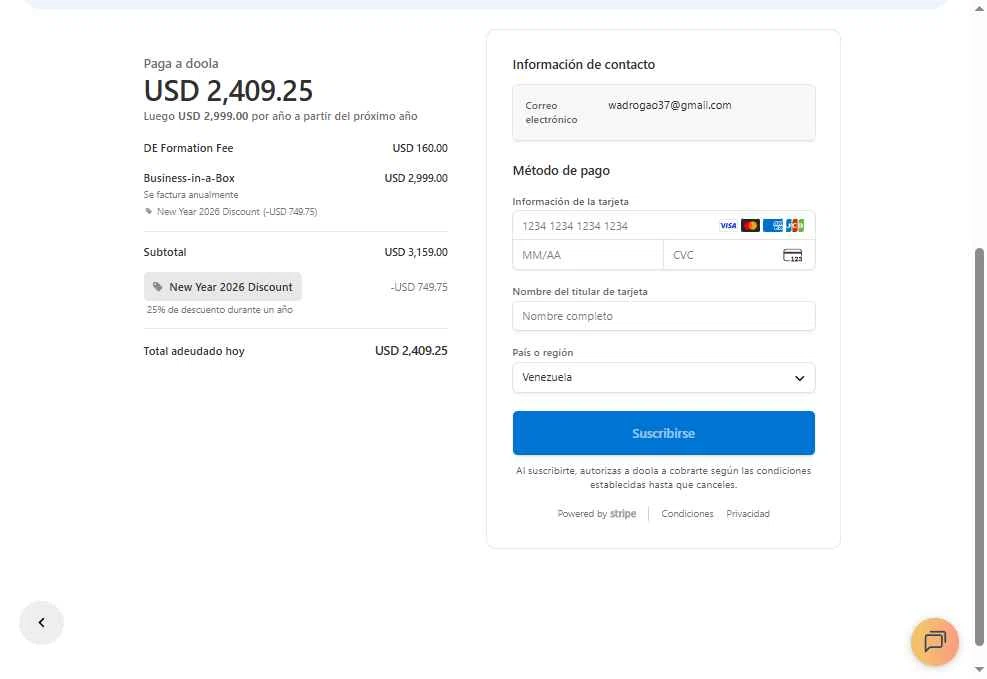The width and height of the screenshot is (987, 679).
Task: Click the CVC card help icon
Action: click(792, 255)
